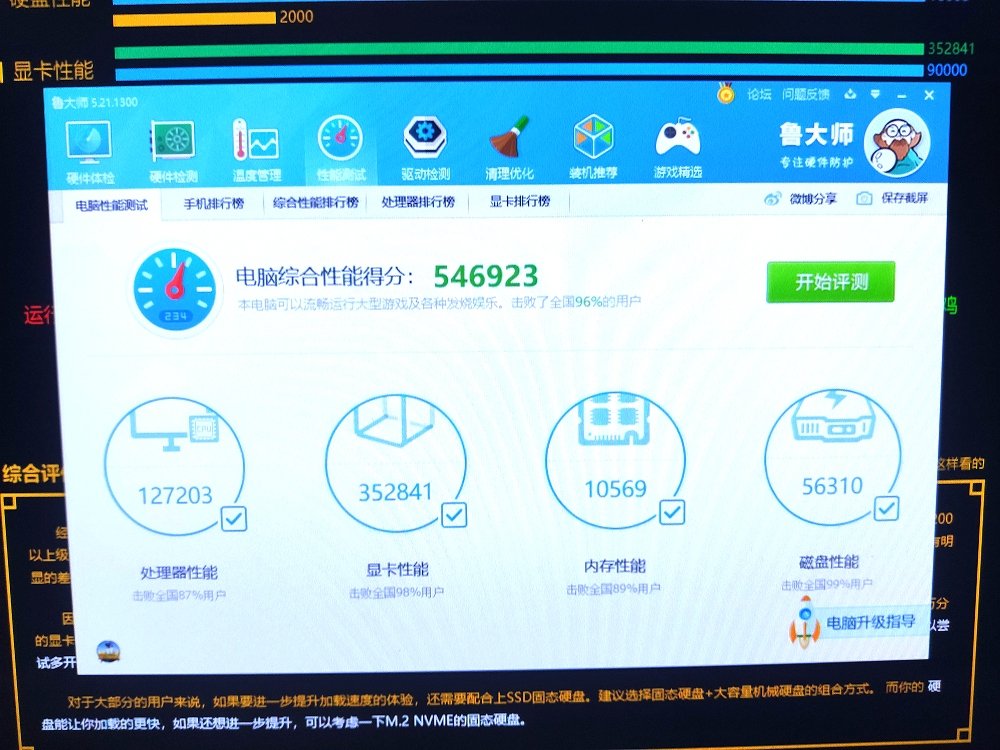Click the graphics score 352841 in the circle
The width and height of the screenshot is (1000, 750).
[x=395, y=492]
